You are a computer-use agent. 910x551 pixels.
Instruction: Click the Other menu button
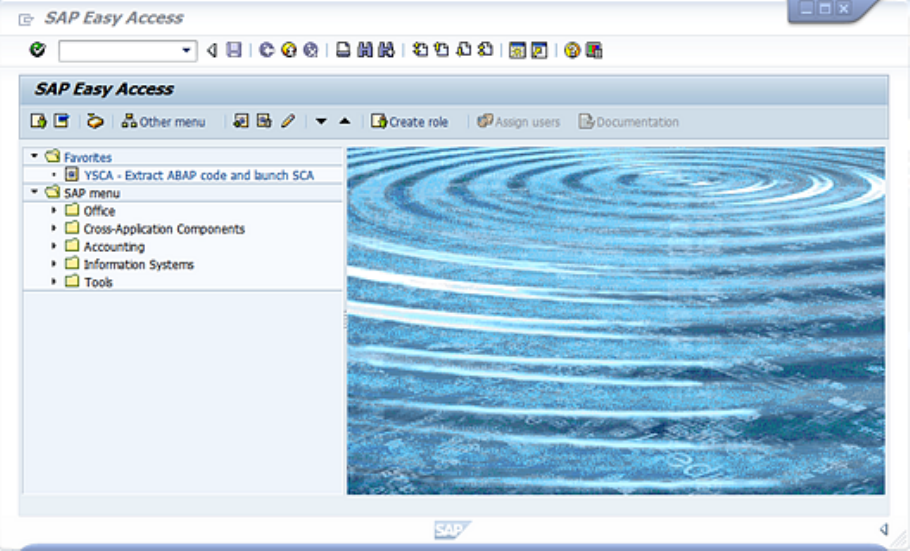(163, 121)
